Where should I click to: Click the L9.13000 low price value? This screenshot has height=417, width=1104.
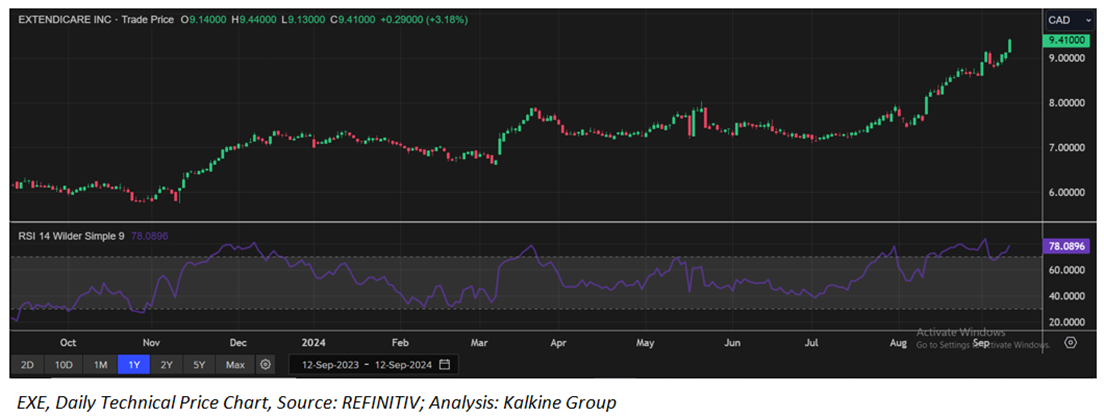point(303,20)
